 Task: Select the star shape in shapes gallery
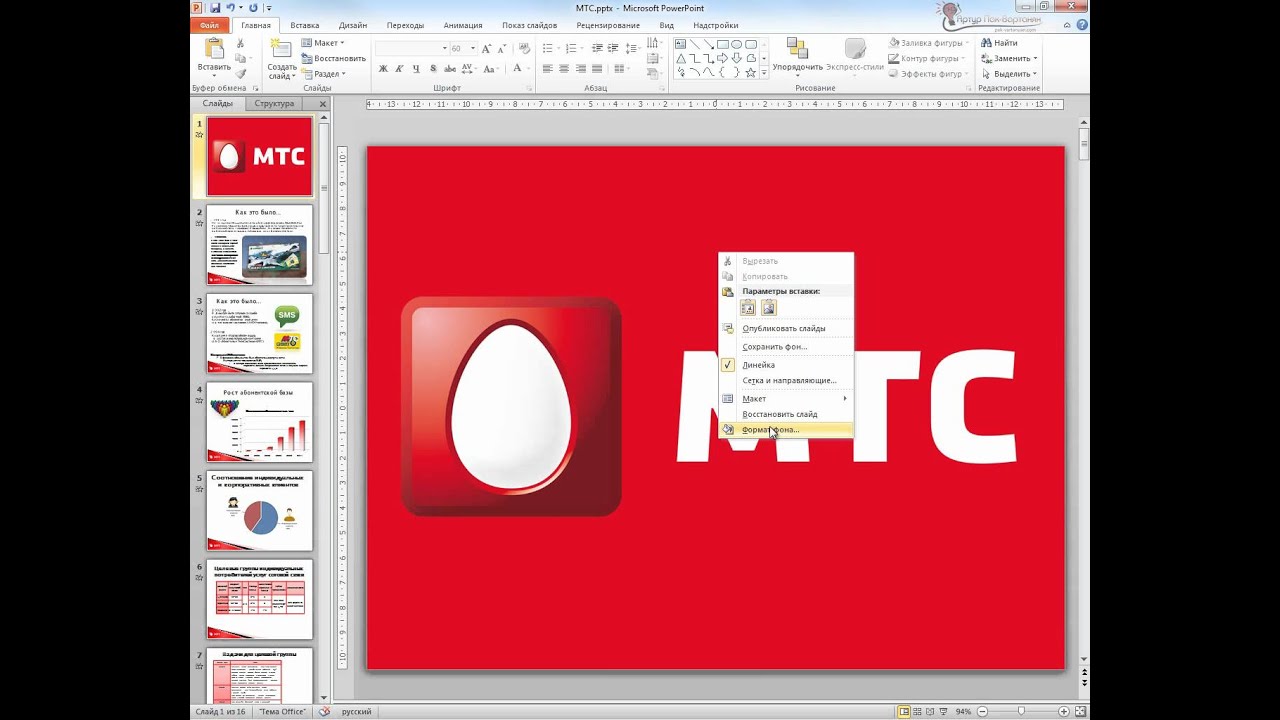tap(750, 72)
